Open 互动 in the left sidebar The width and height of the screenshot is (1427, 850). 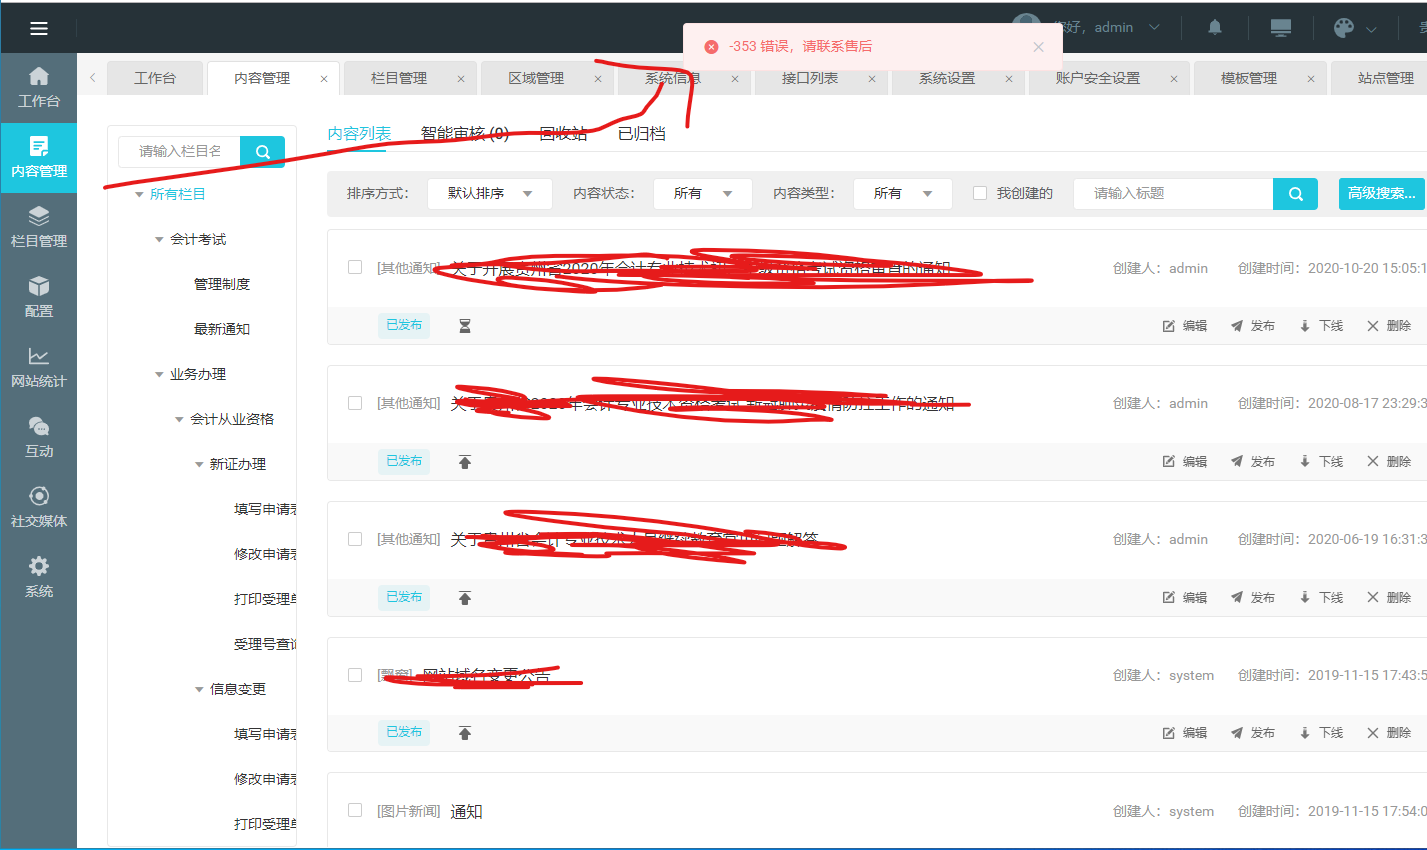point(39,438)
